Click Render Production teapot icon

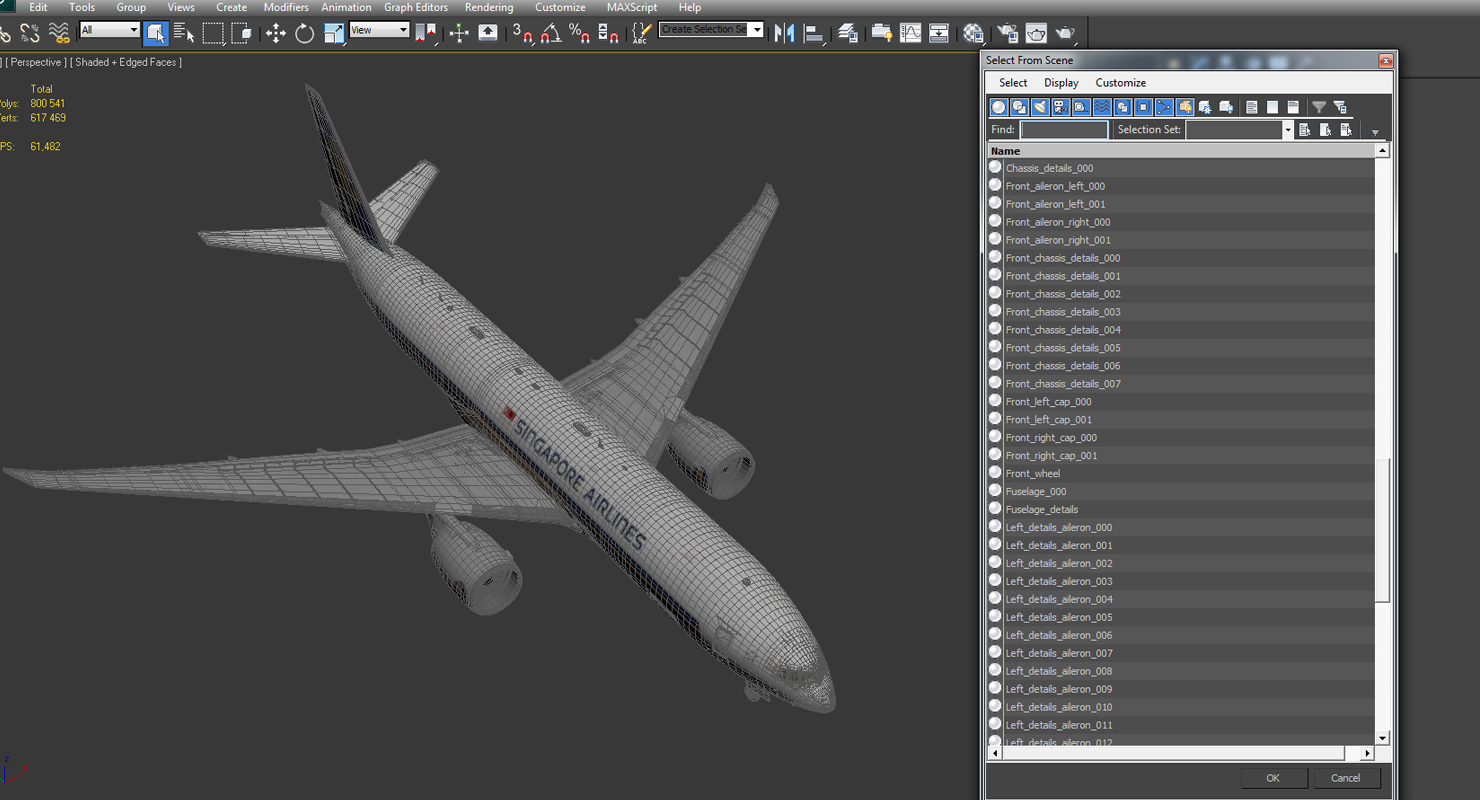[1065, 33]
